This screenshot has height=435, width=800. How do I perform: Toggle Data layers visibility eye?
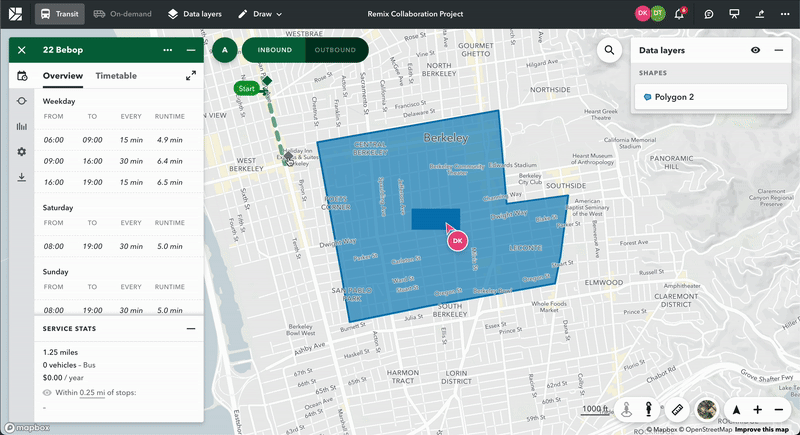tap(755, 50)
